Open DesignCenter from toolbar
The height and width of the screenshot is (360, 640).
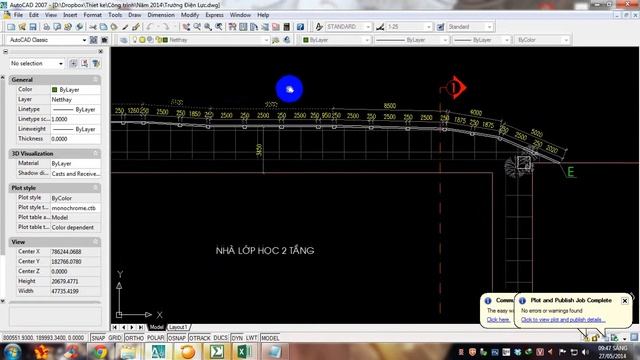click(x=243, y=27)
